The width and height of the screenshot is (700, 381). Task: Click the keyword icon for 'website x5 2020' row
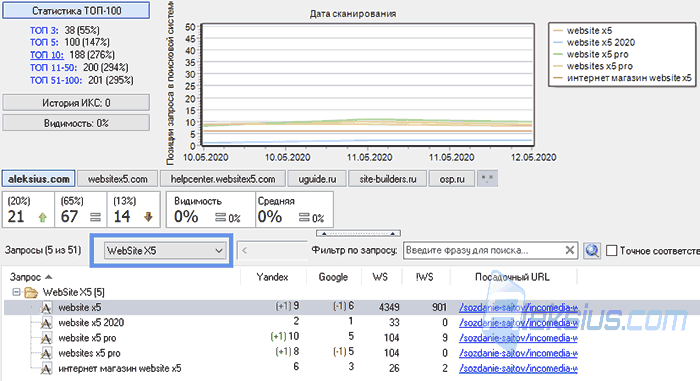46,323
